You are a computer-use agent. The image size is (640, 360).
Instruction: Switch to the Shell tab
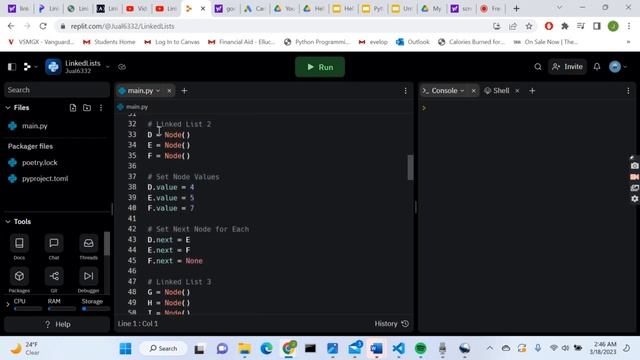(497, 91)
